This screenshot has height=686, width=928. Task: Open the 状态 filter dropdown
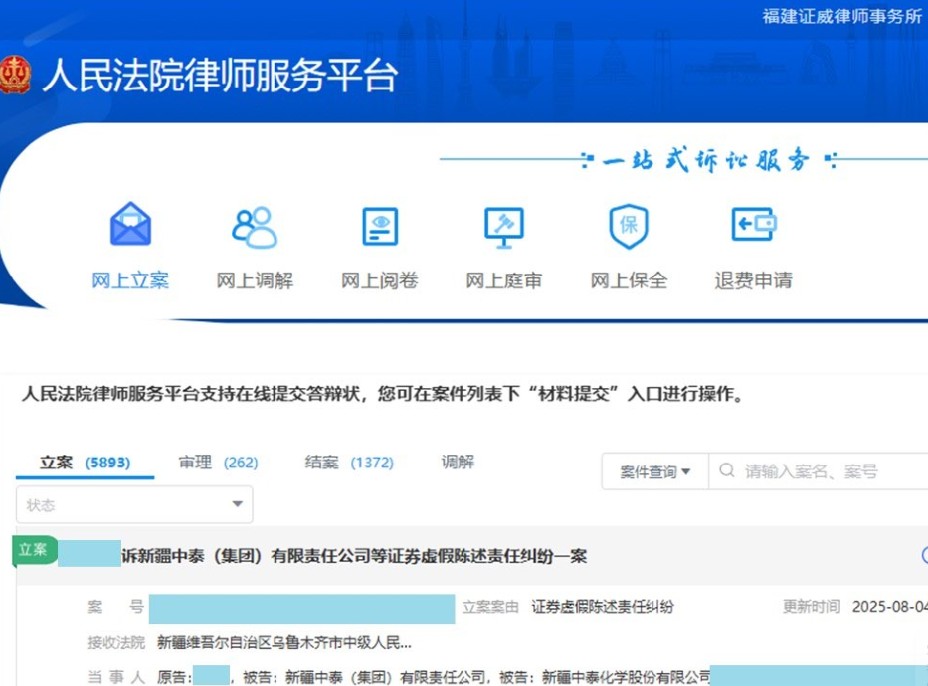click(134, 504)
